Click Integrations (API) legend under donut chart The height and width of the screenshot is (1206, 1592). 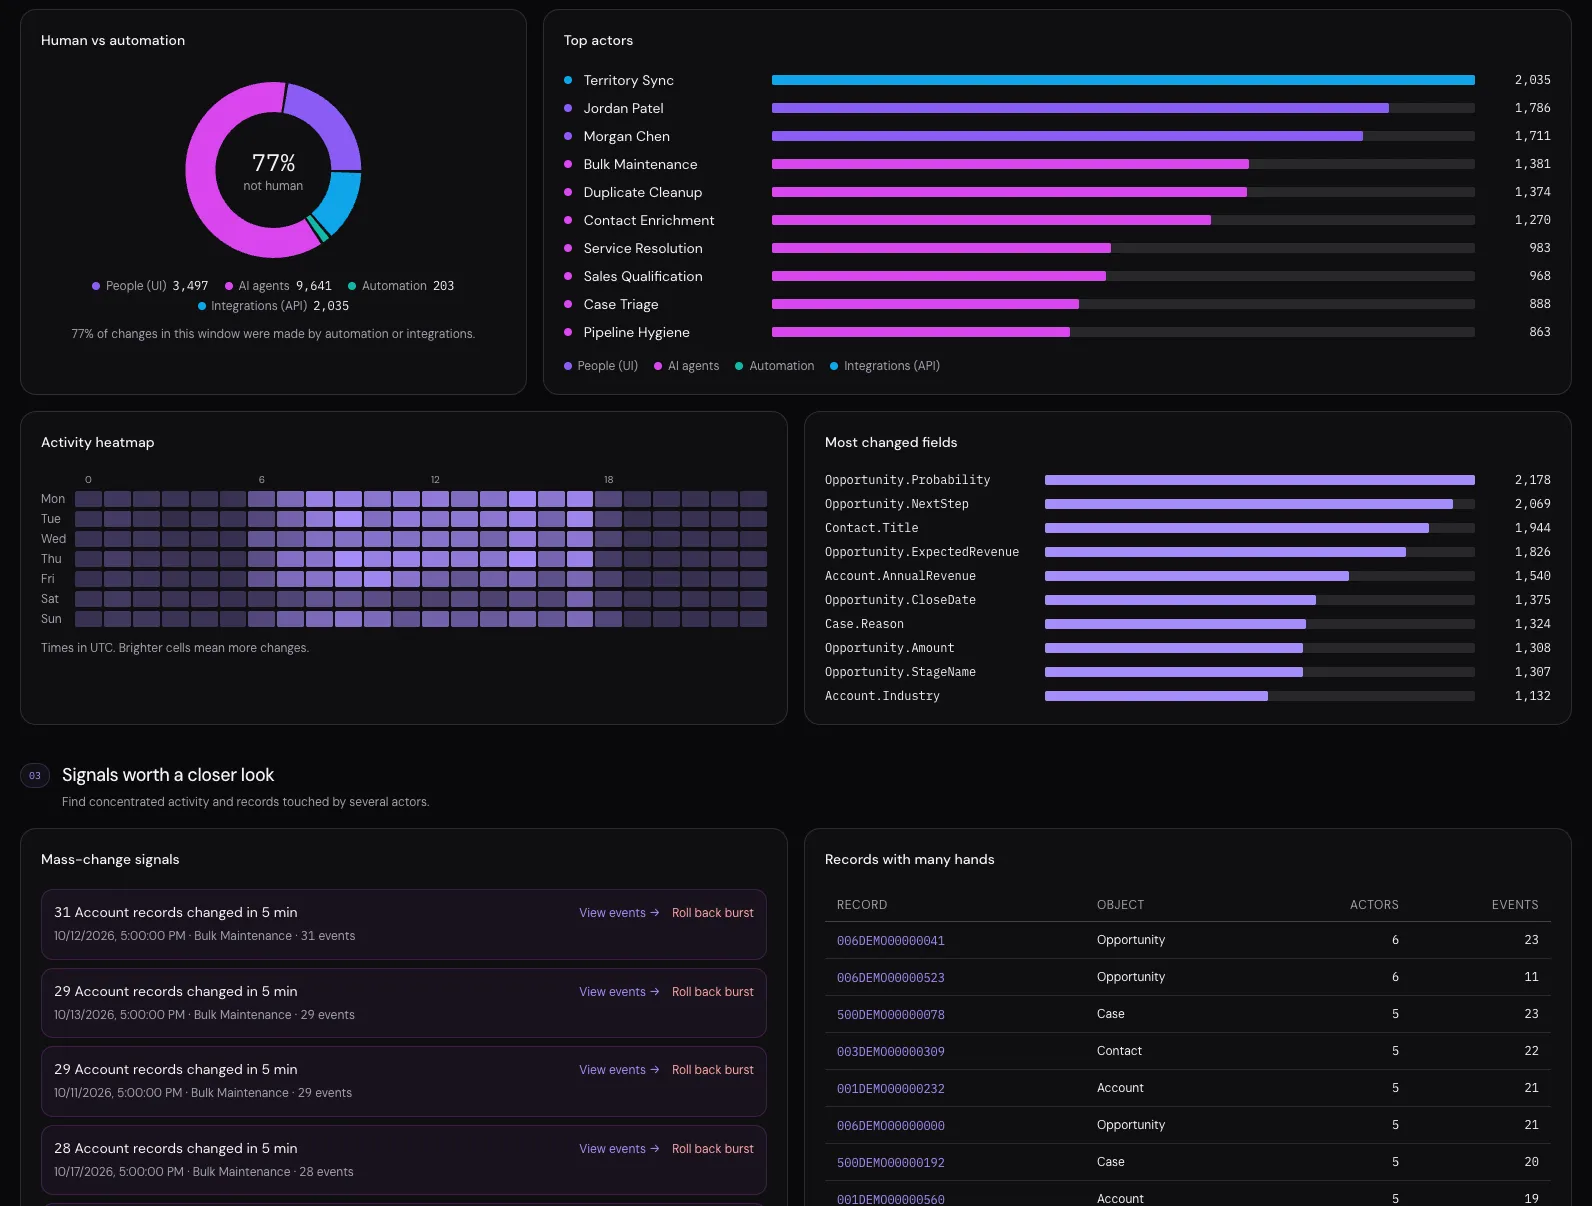(273, 306)
